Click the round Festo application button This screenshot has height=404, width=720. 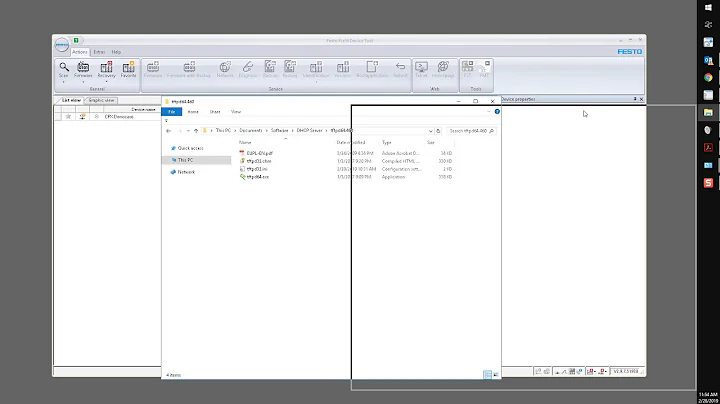point(62,45)
